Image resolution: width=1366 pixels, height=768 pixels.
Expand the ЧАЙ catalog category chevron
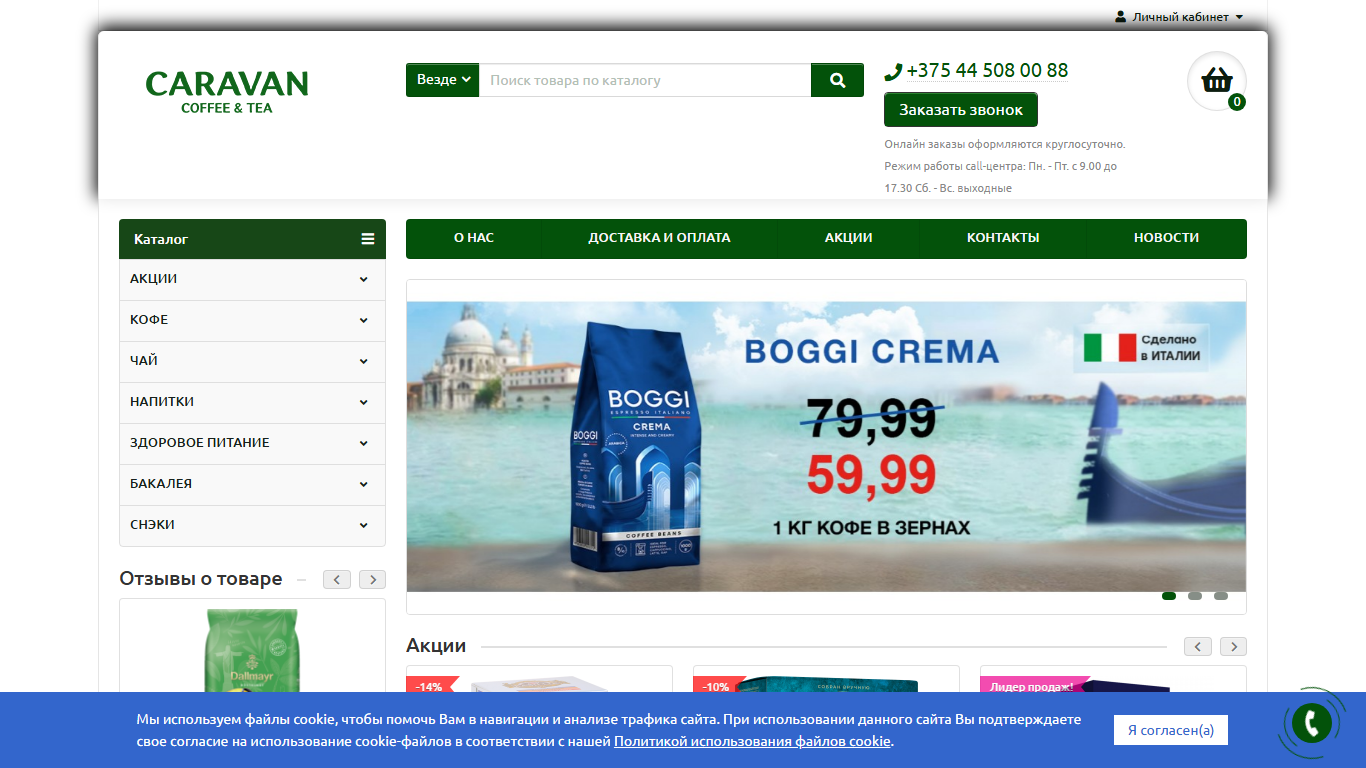click(364, 362)
